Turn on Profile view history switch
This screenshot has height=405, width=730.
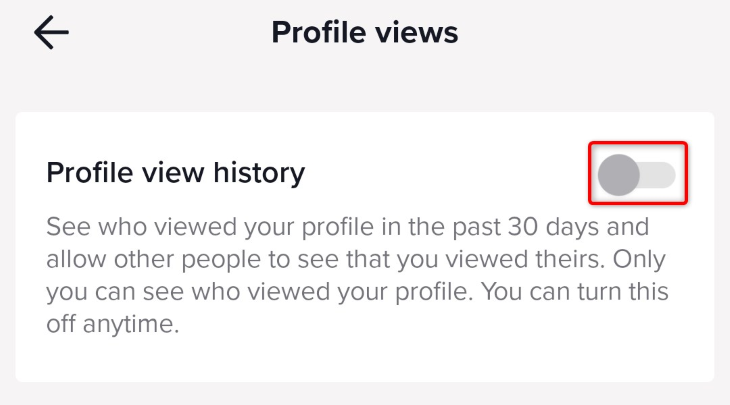tap(636, 176)
